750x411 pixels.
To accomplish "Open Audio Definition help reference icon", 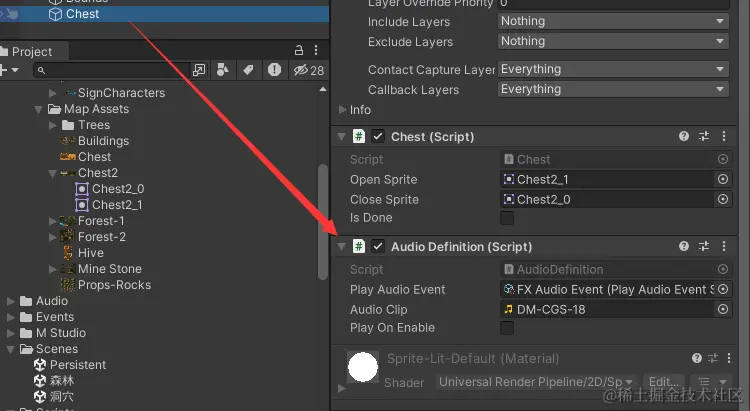I will pos(684,246).
